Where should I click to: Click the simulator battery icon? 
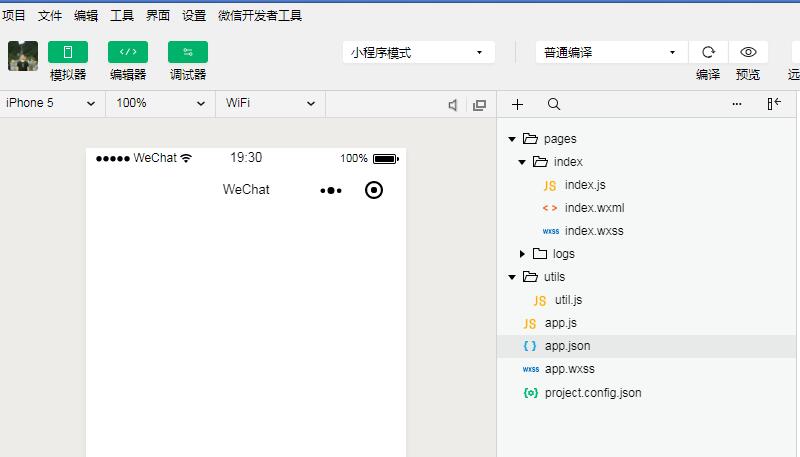coord(386,159)
